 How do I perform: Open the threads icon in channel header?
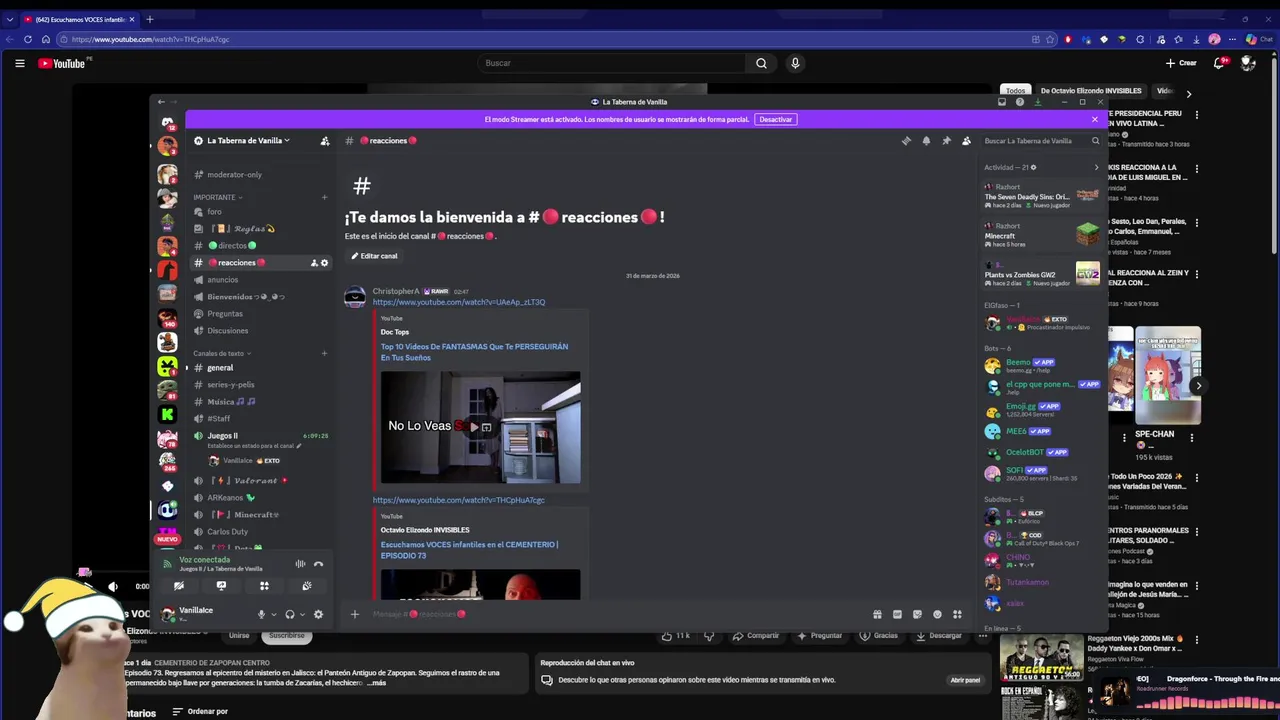[906, 141]
